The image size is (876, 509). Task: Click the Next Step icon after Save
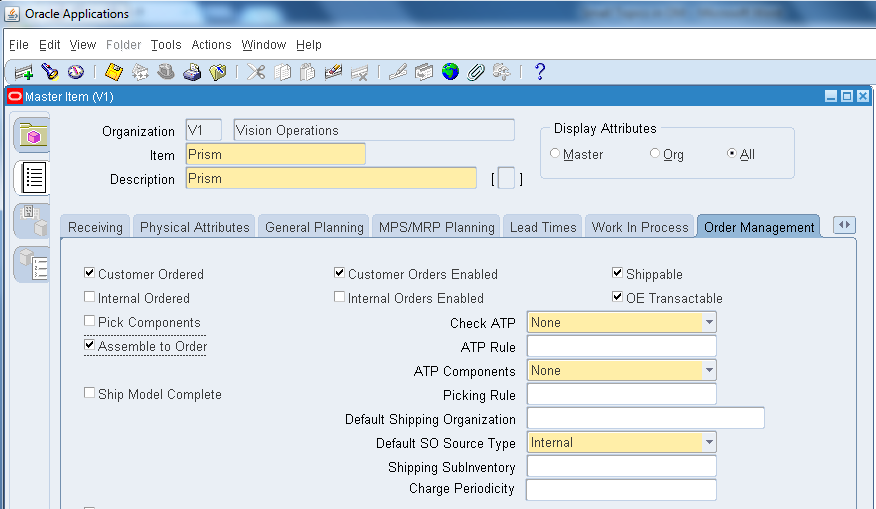pyautogui.click(x=140, y=72)
